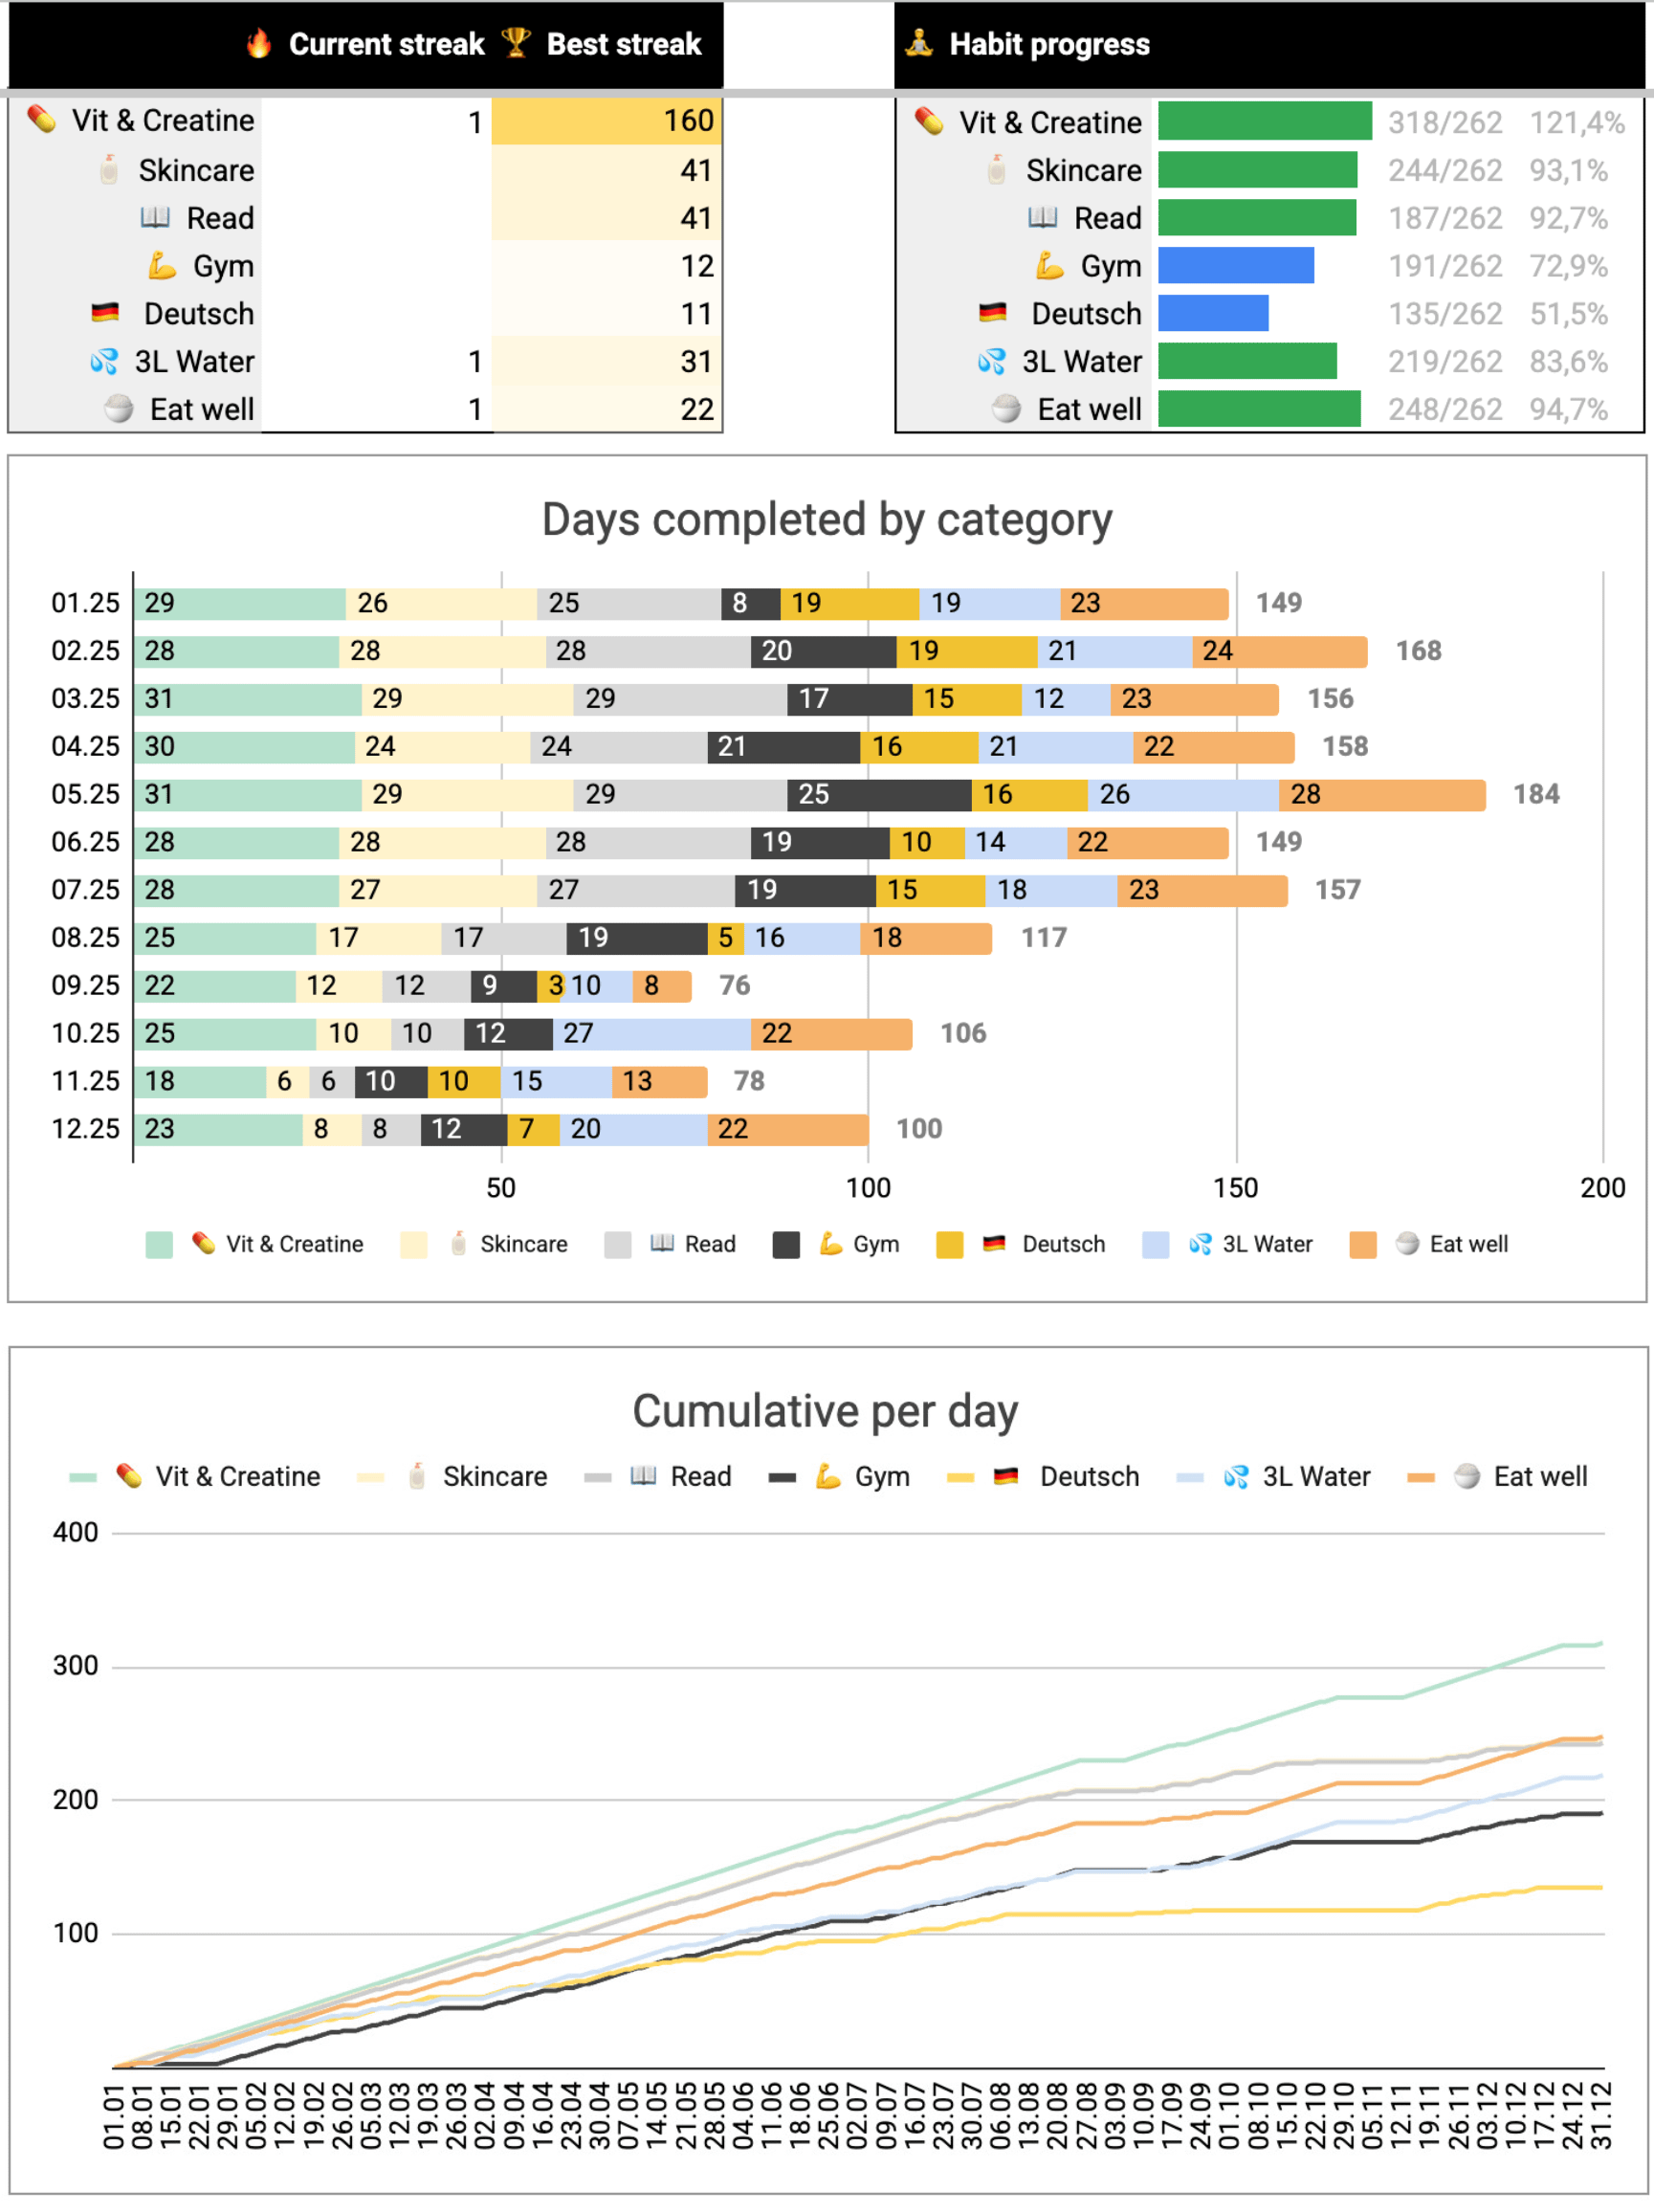Click the book icon next to Read in the streak table
Screen dimensions: 1654x2212
tap(155, 217)
